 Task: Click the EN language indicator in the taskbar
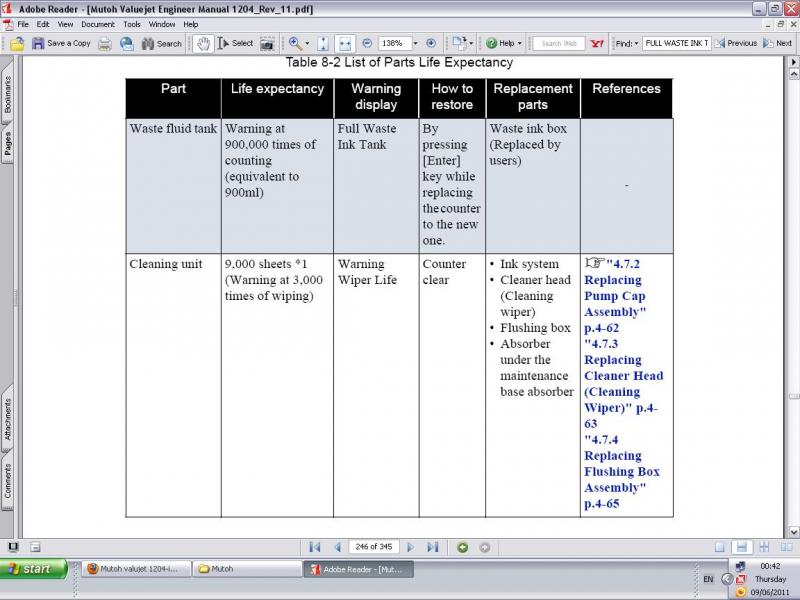(708, 579)
